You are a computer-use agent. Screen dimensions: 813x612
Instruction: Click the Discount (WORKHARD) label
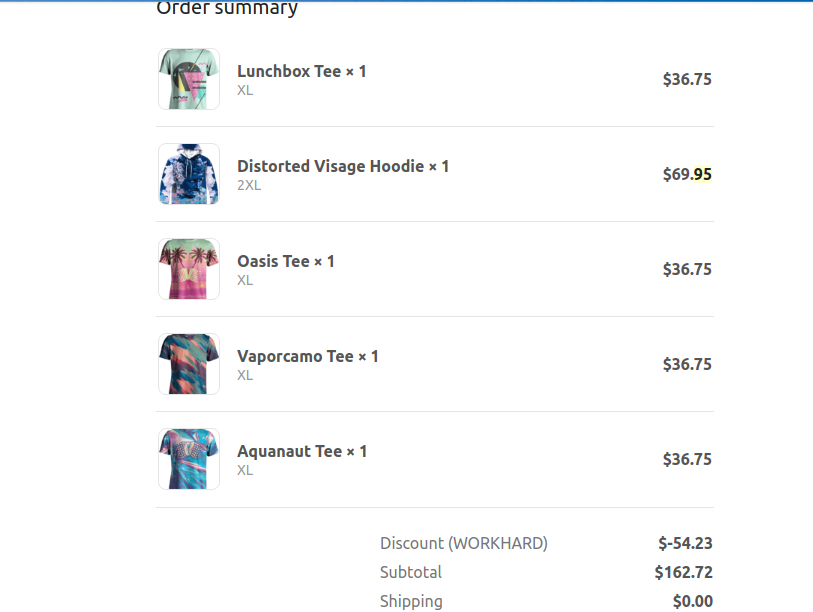[x=464, y=543]
